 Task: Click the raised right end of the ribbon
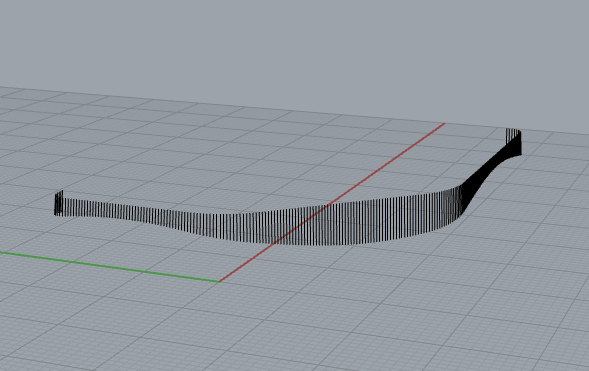coord(513,141)
